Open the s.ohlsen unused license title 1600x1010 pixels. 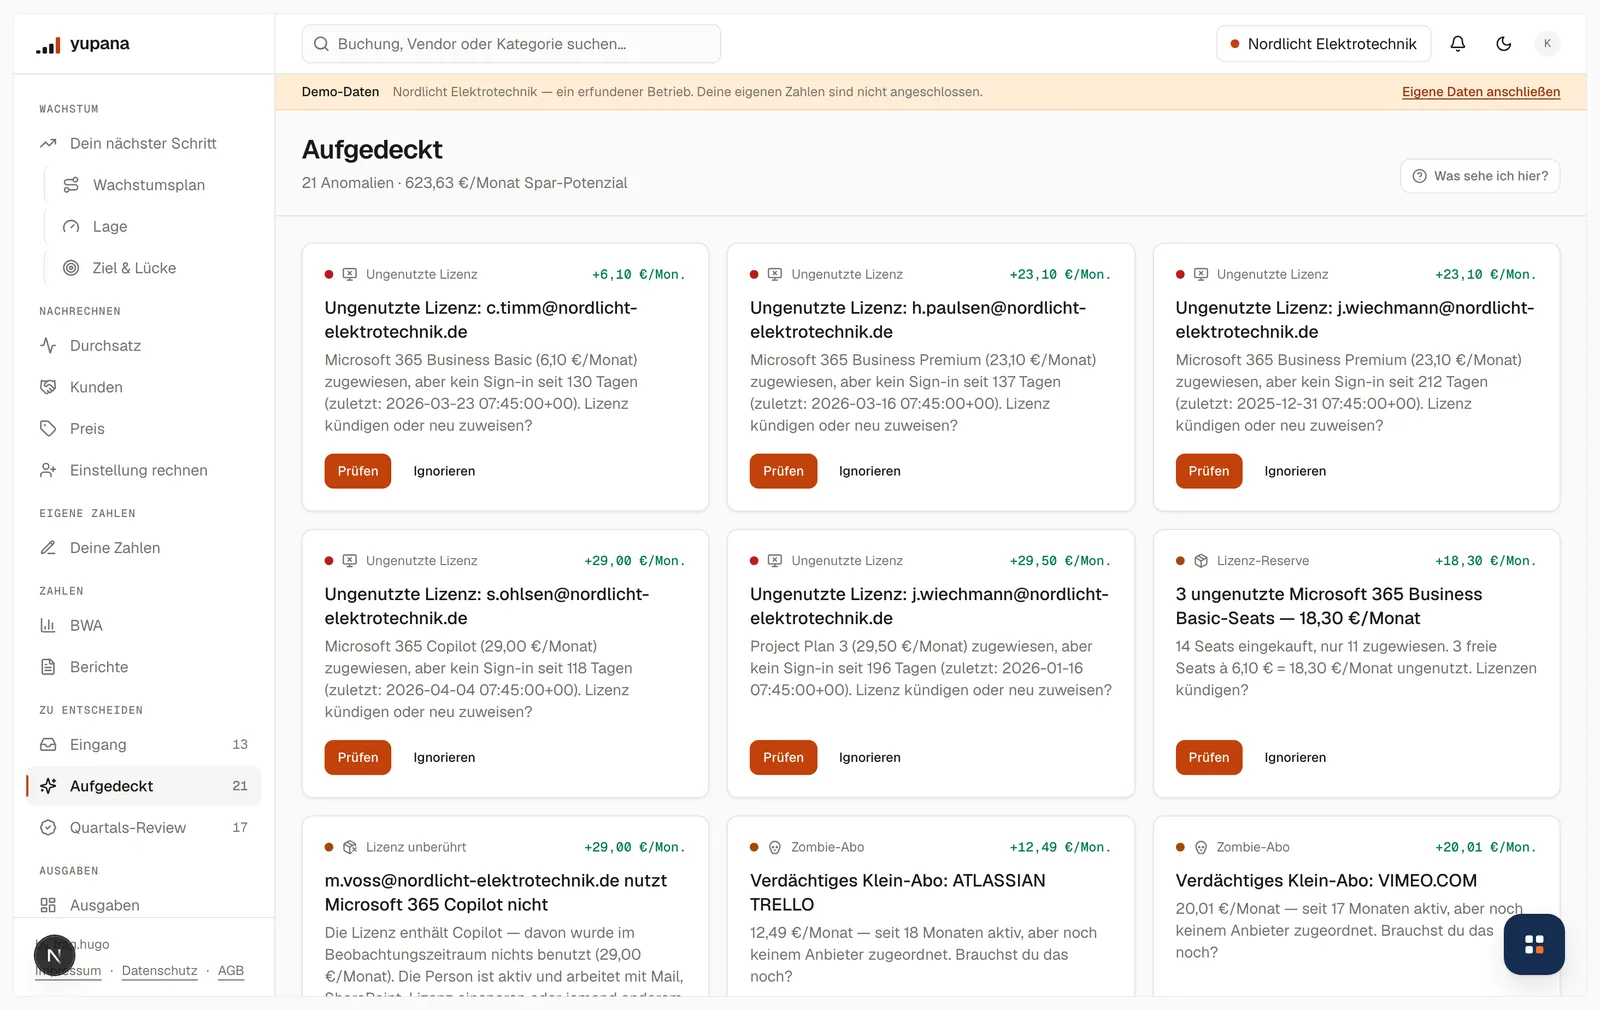tap(487, 606)
